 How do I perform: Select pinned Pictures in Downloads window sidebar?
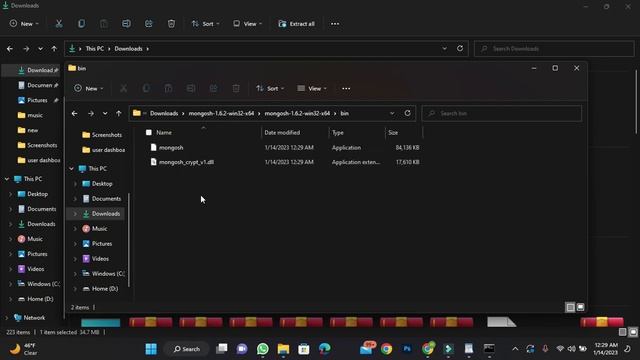[38, 100]
